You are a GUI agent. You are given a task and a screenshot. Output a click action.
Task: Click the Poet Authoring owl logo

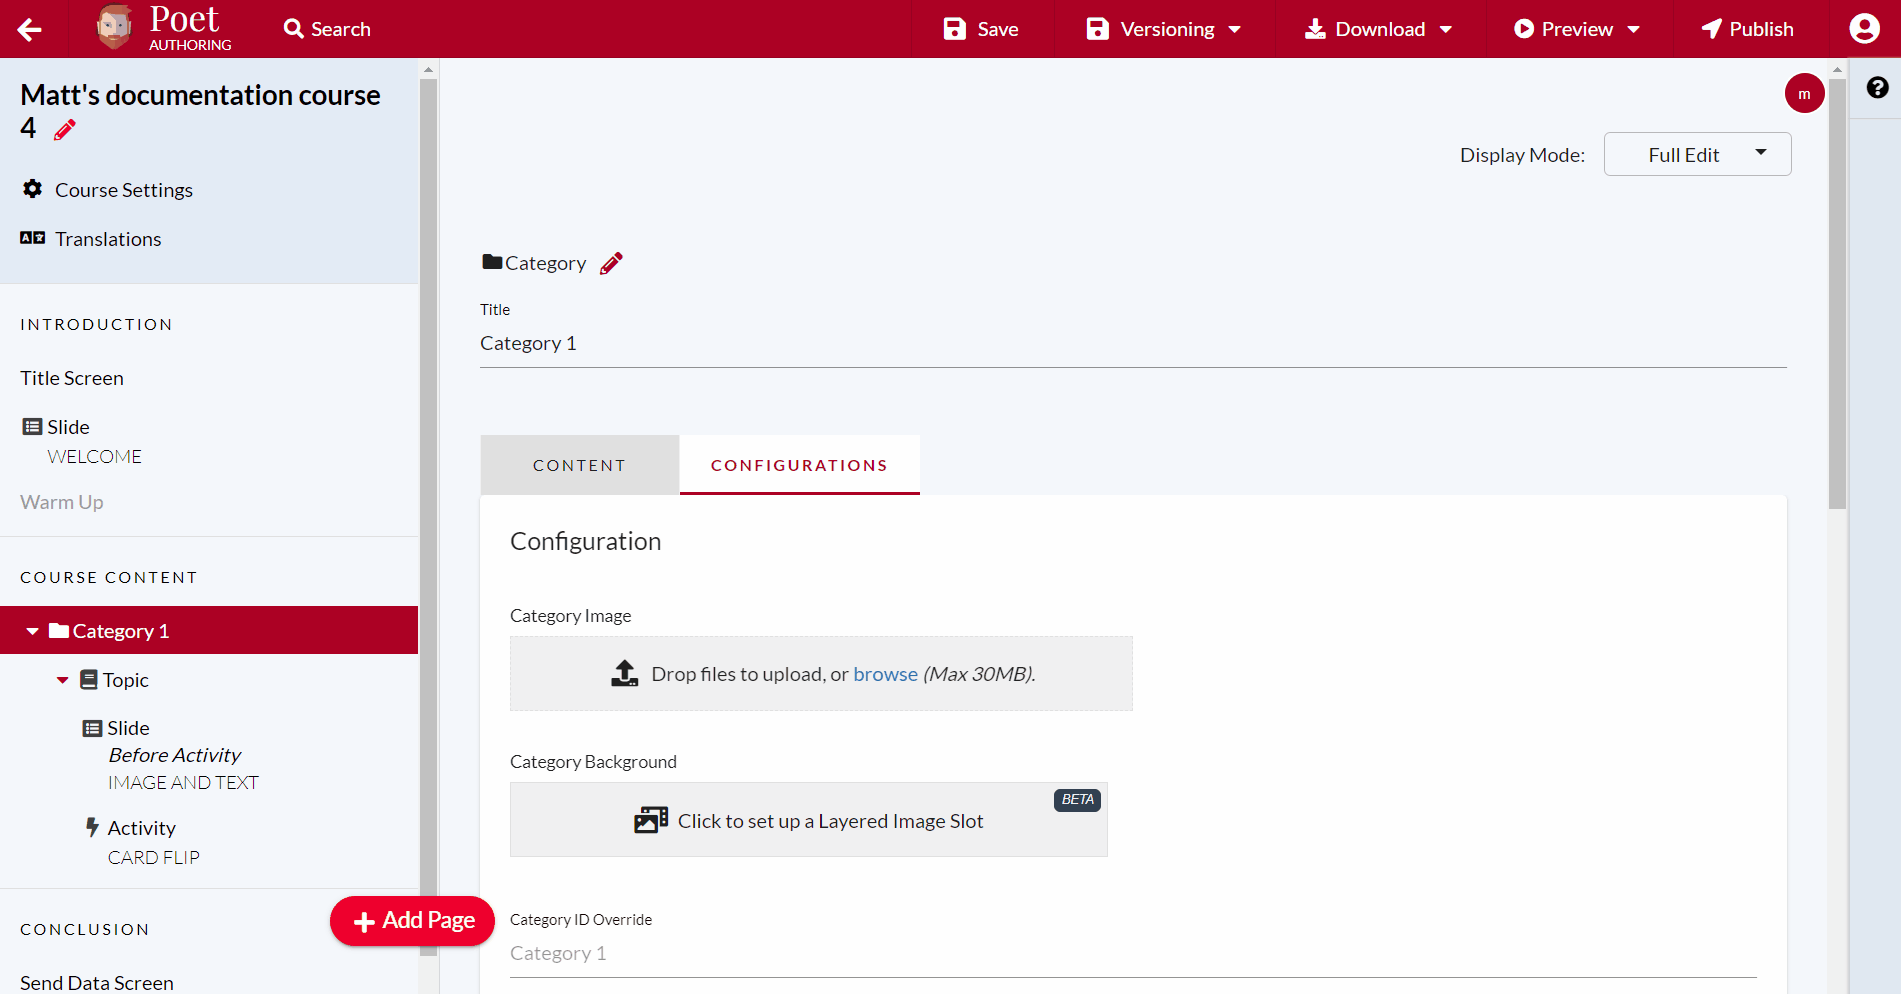(x=113, y=26)
